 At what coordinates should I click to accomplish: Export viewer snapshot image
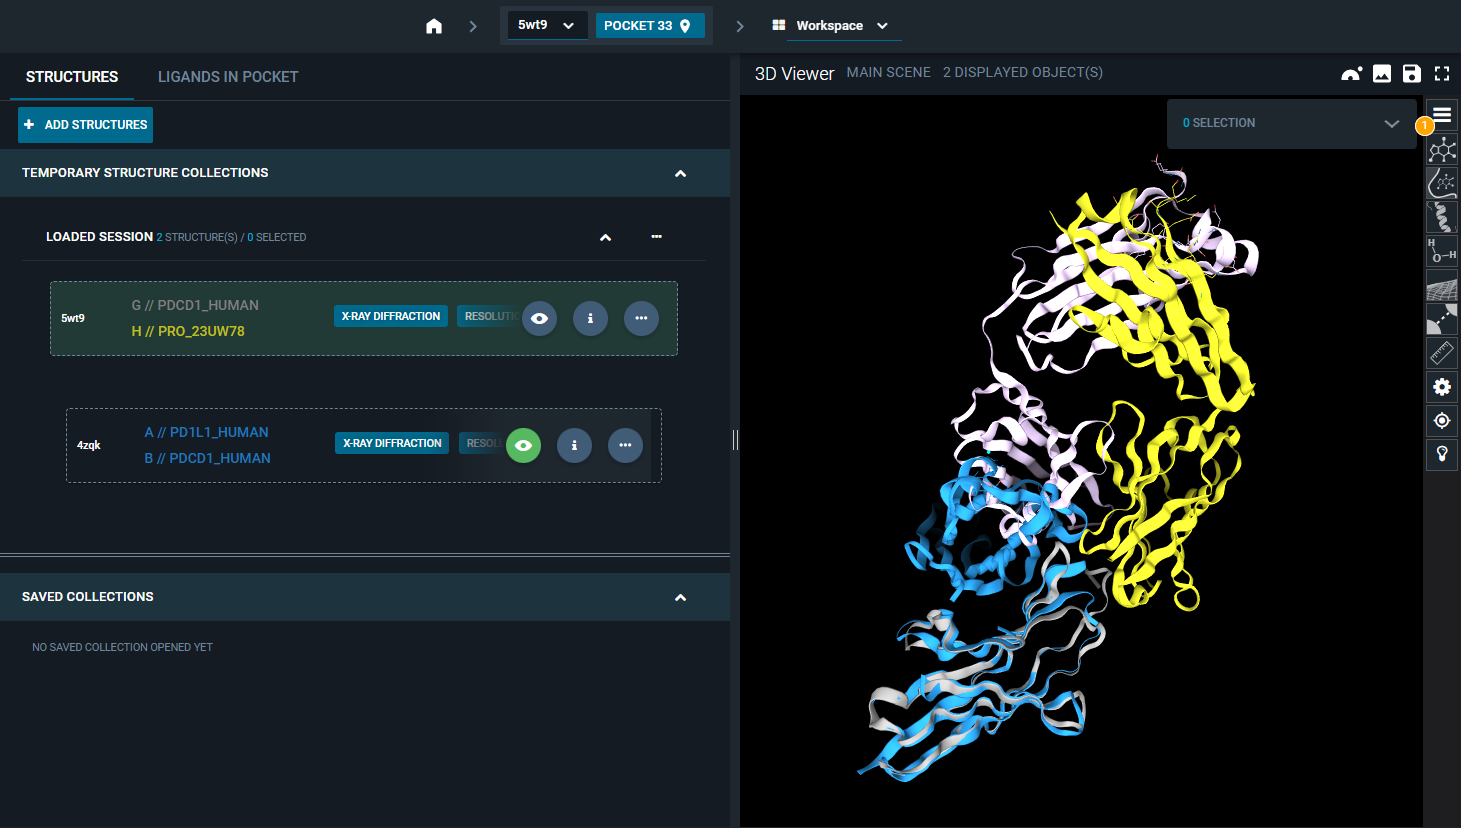(x=1382, y=73)
